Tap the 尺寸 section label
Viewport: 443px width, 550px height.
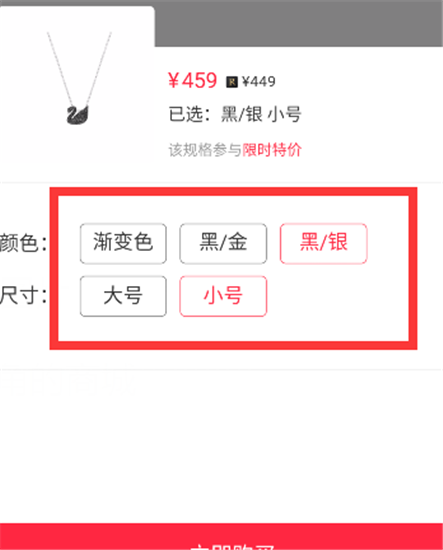(x=23, y=296)
